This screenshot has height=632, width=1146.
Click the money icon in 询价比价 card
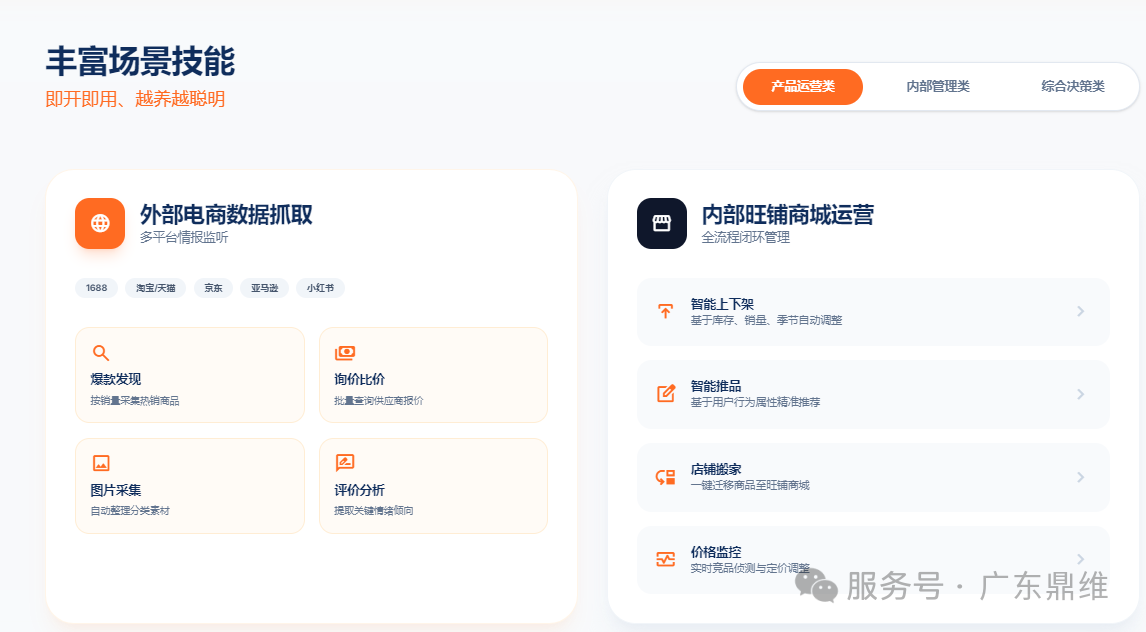pos(345,353)
